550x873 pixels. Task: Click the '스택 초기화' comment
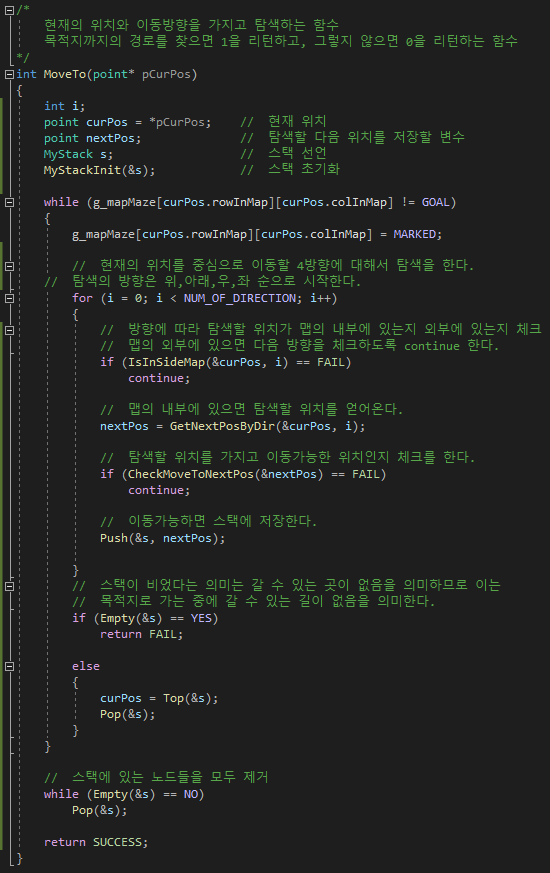click(290, 169)
